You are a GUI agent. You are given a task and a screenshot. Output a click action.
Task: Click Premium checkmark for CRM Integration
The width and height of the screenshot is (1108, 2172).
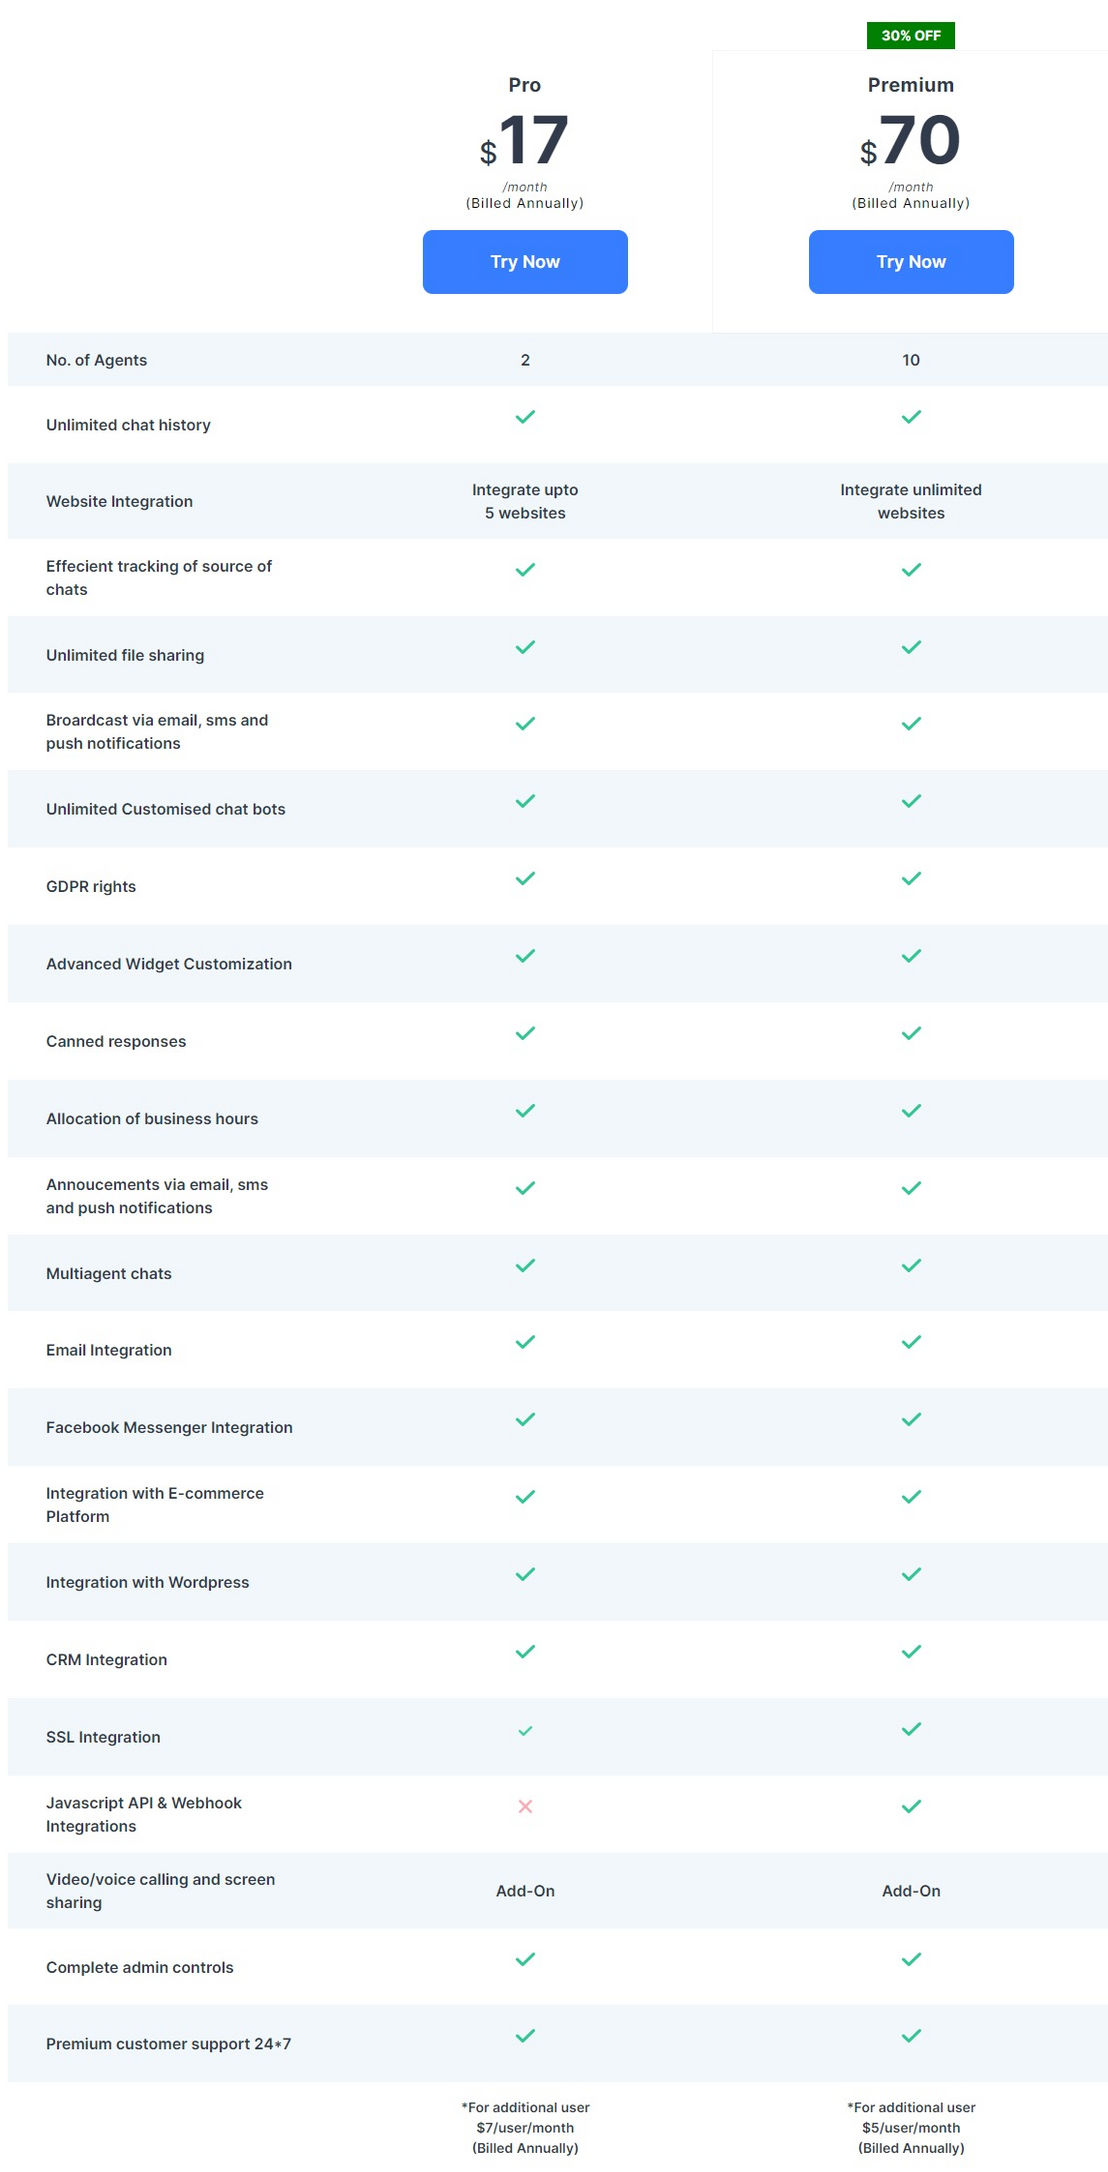point(911,1651)
